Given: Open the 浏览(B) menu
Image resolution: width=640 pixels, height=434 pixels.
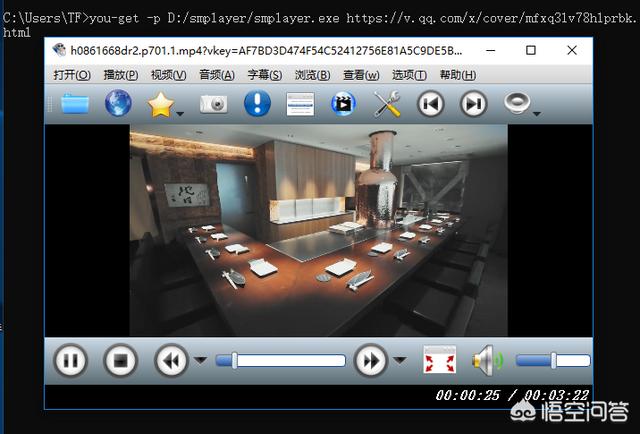Looking at the screenshot, I should click(x=312, y=75).
